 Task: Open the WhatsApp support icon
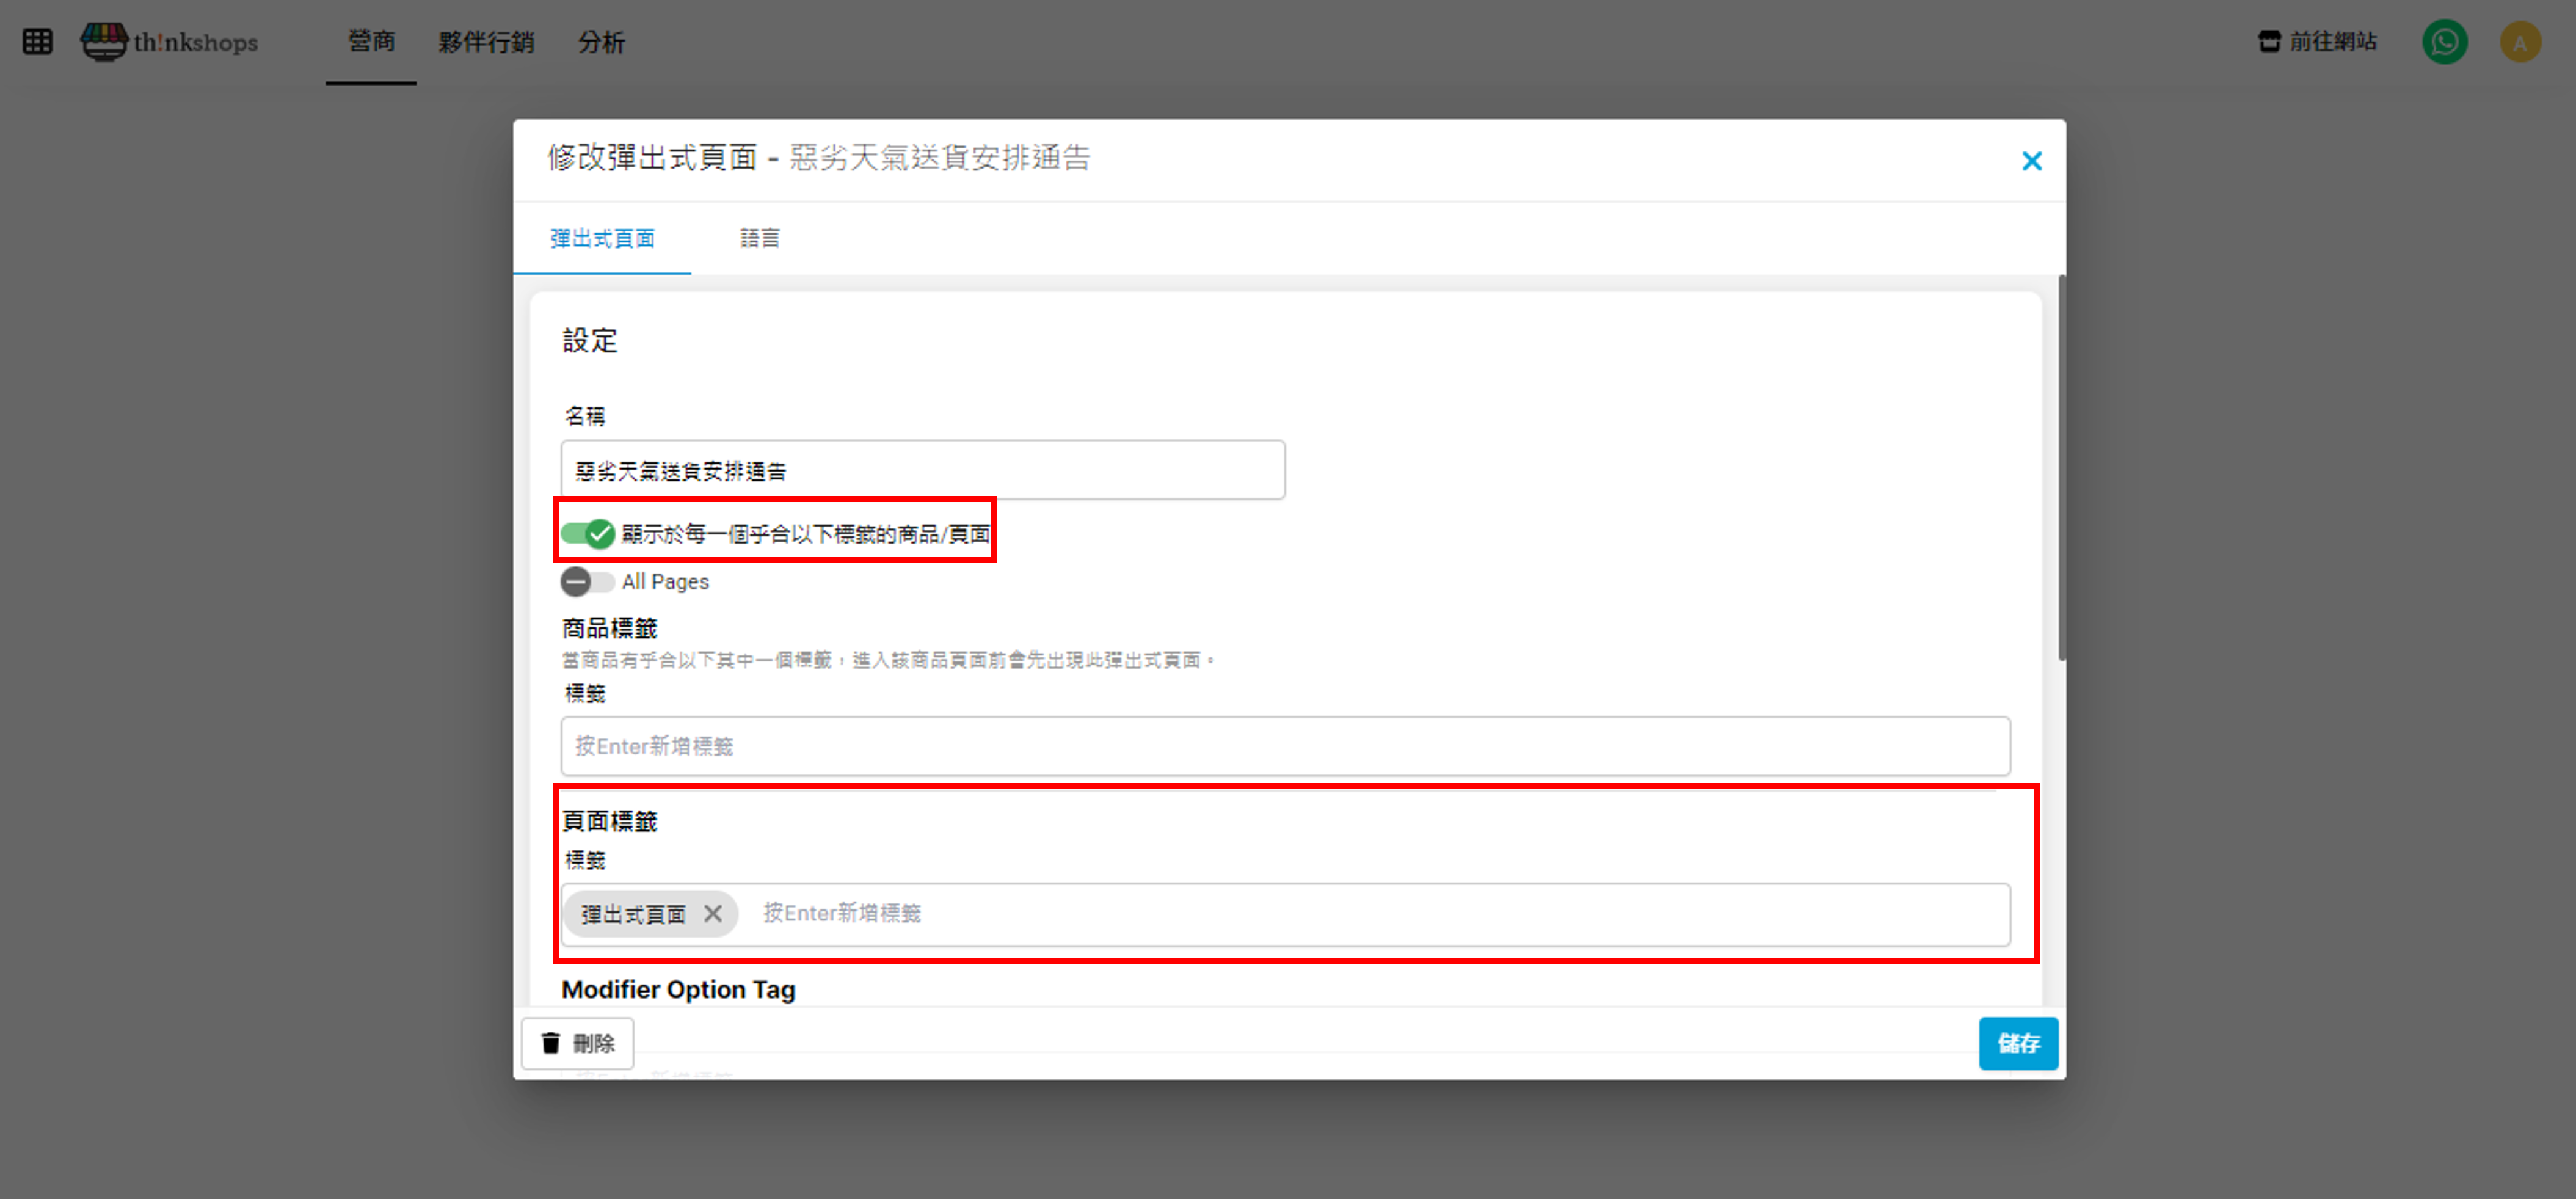[2444, 42]
